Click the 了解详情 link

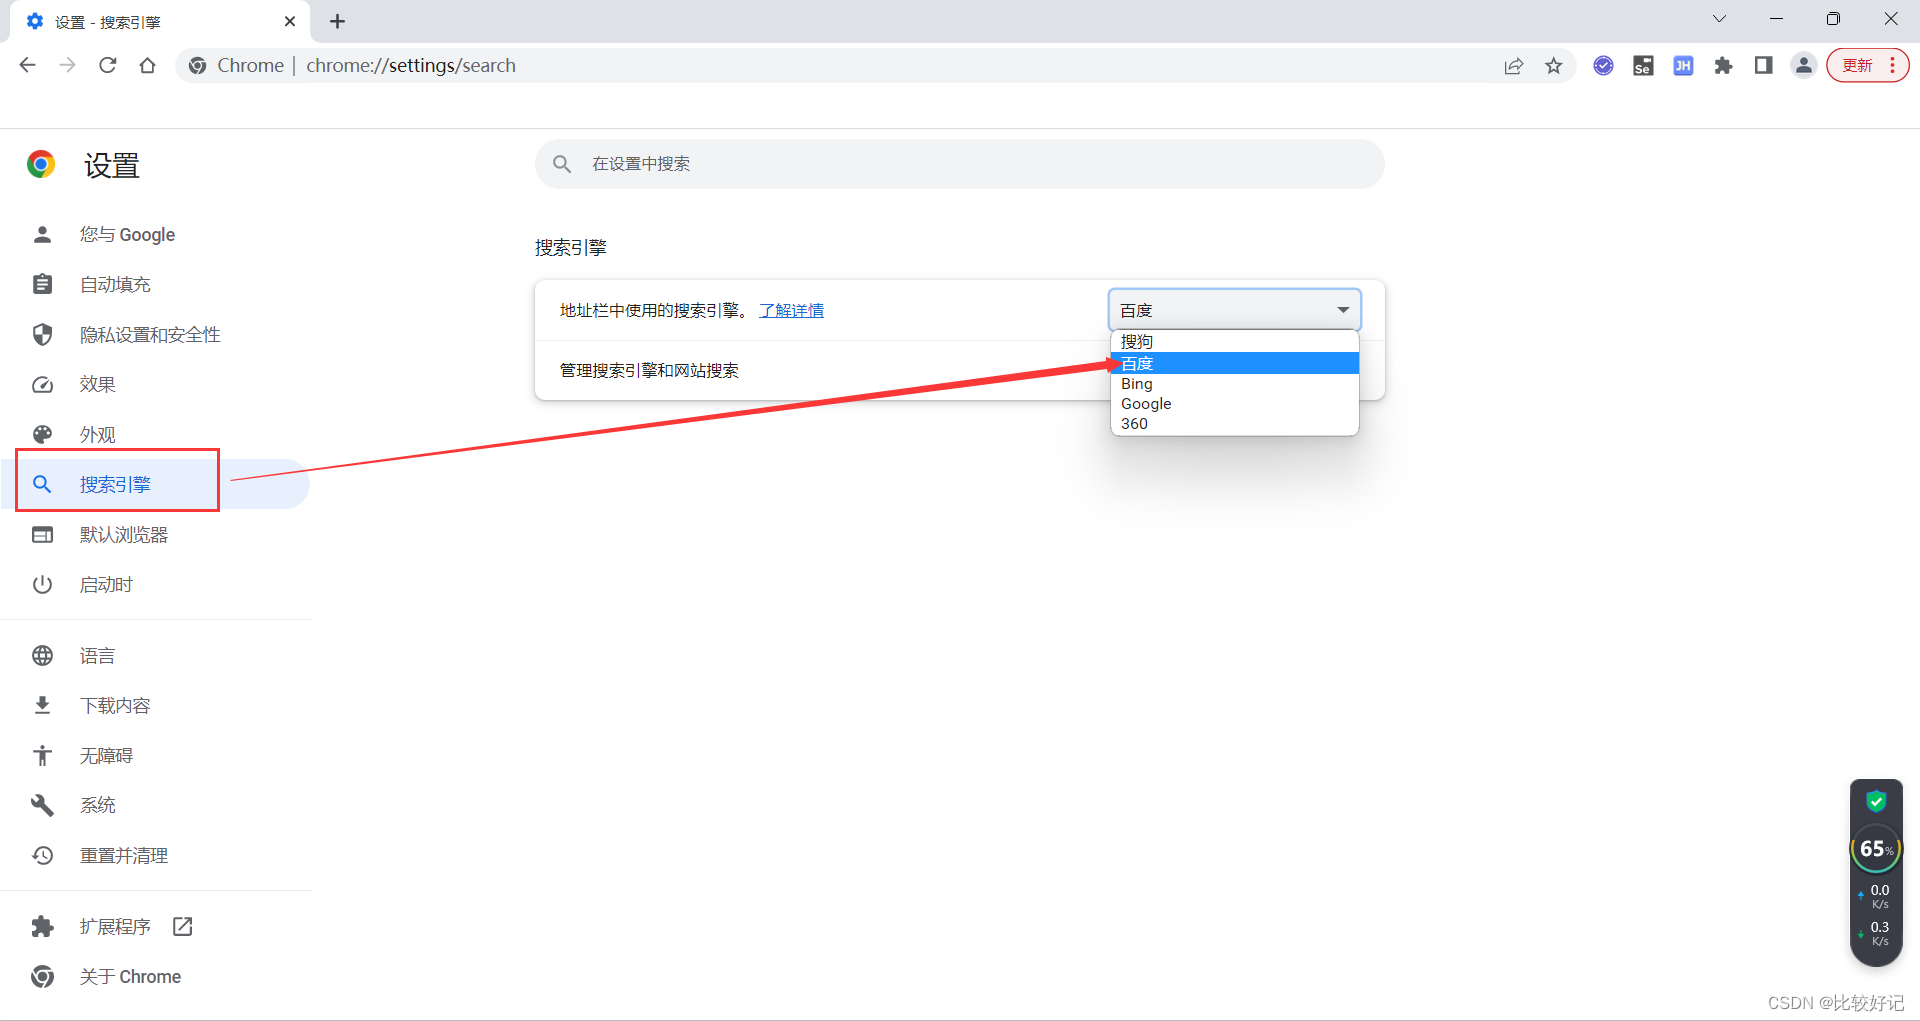pyautogui.click(x=791, y=311)
